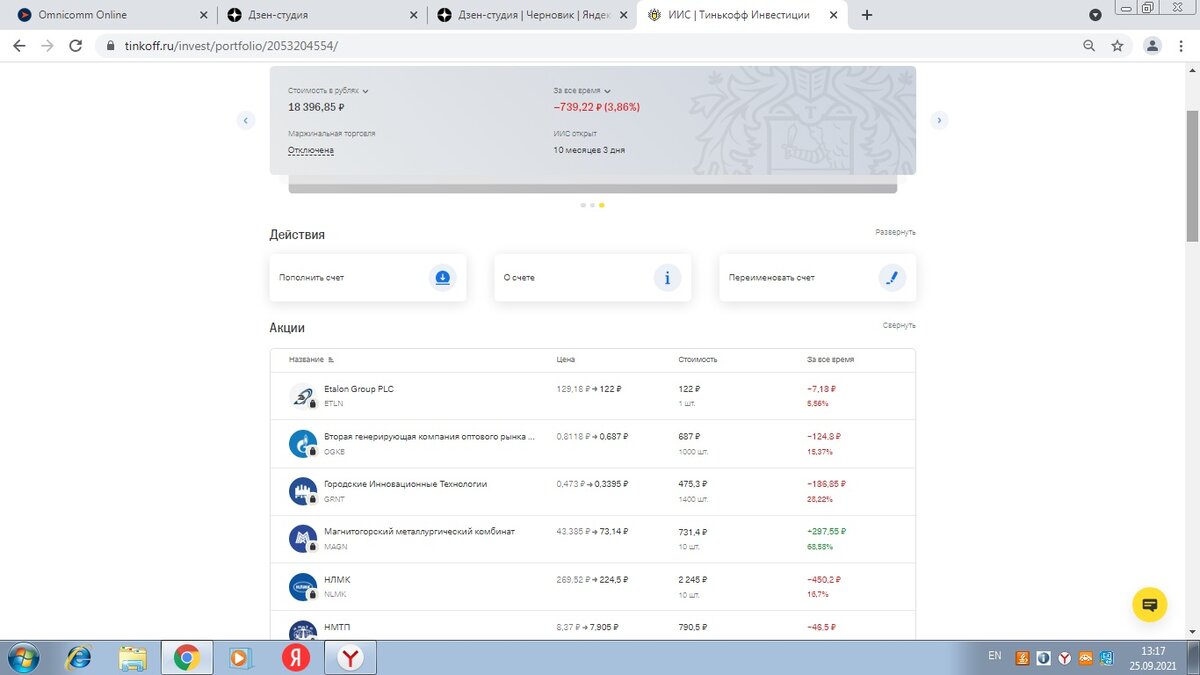Open Etalon Group PLC stock row
The width and height of the screenshot is (1200, 675).
[x=593, y=396]
